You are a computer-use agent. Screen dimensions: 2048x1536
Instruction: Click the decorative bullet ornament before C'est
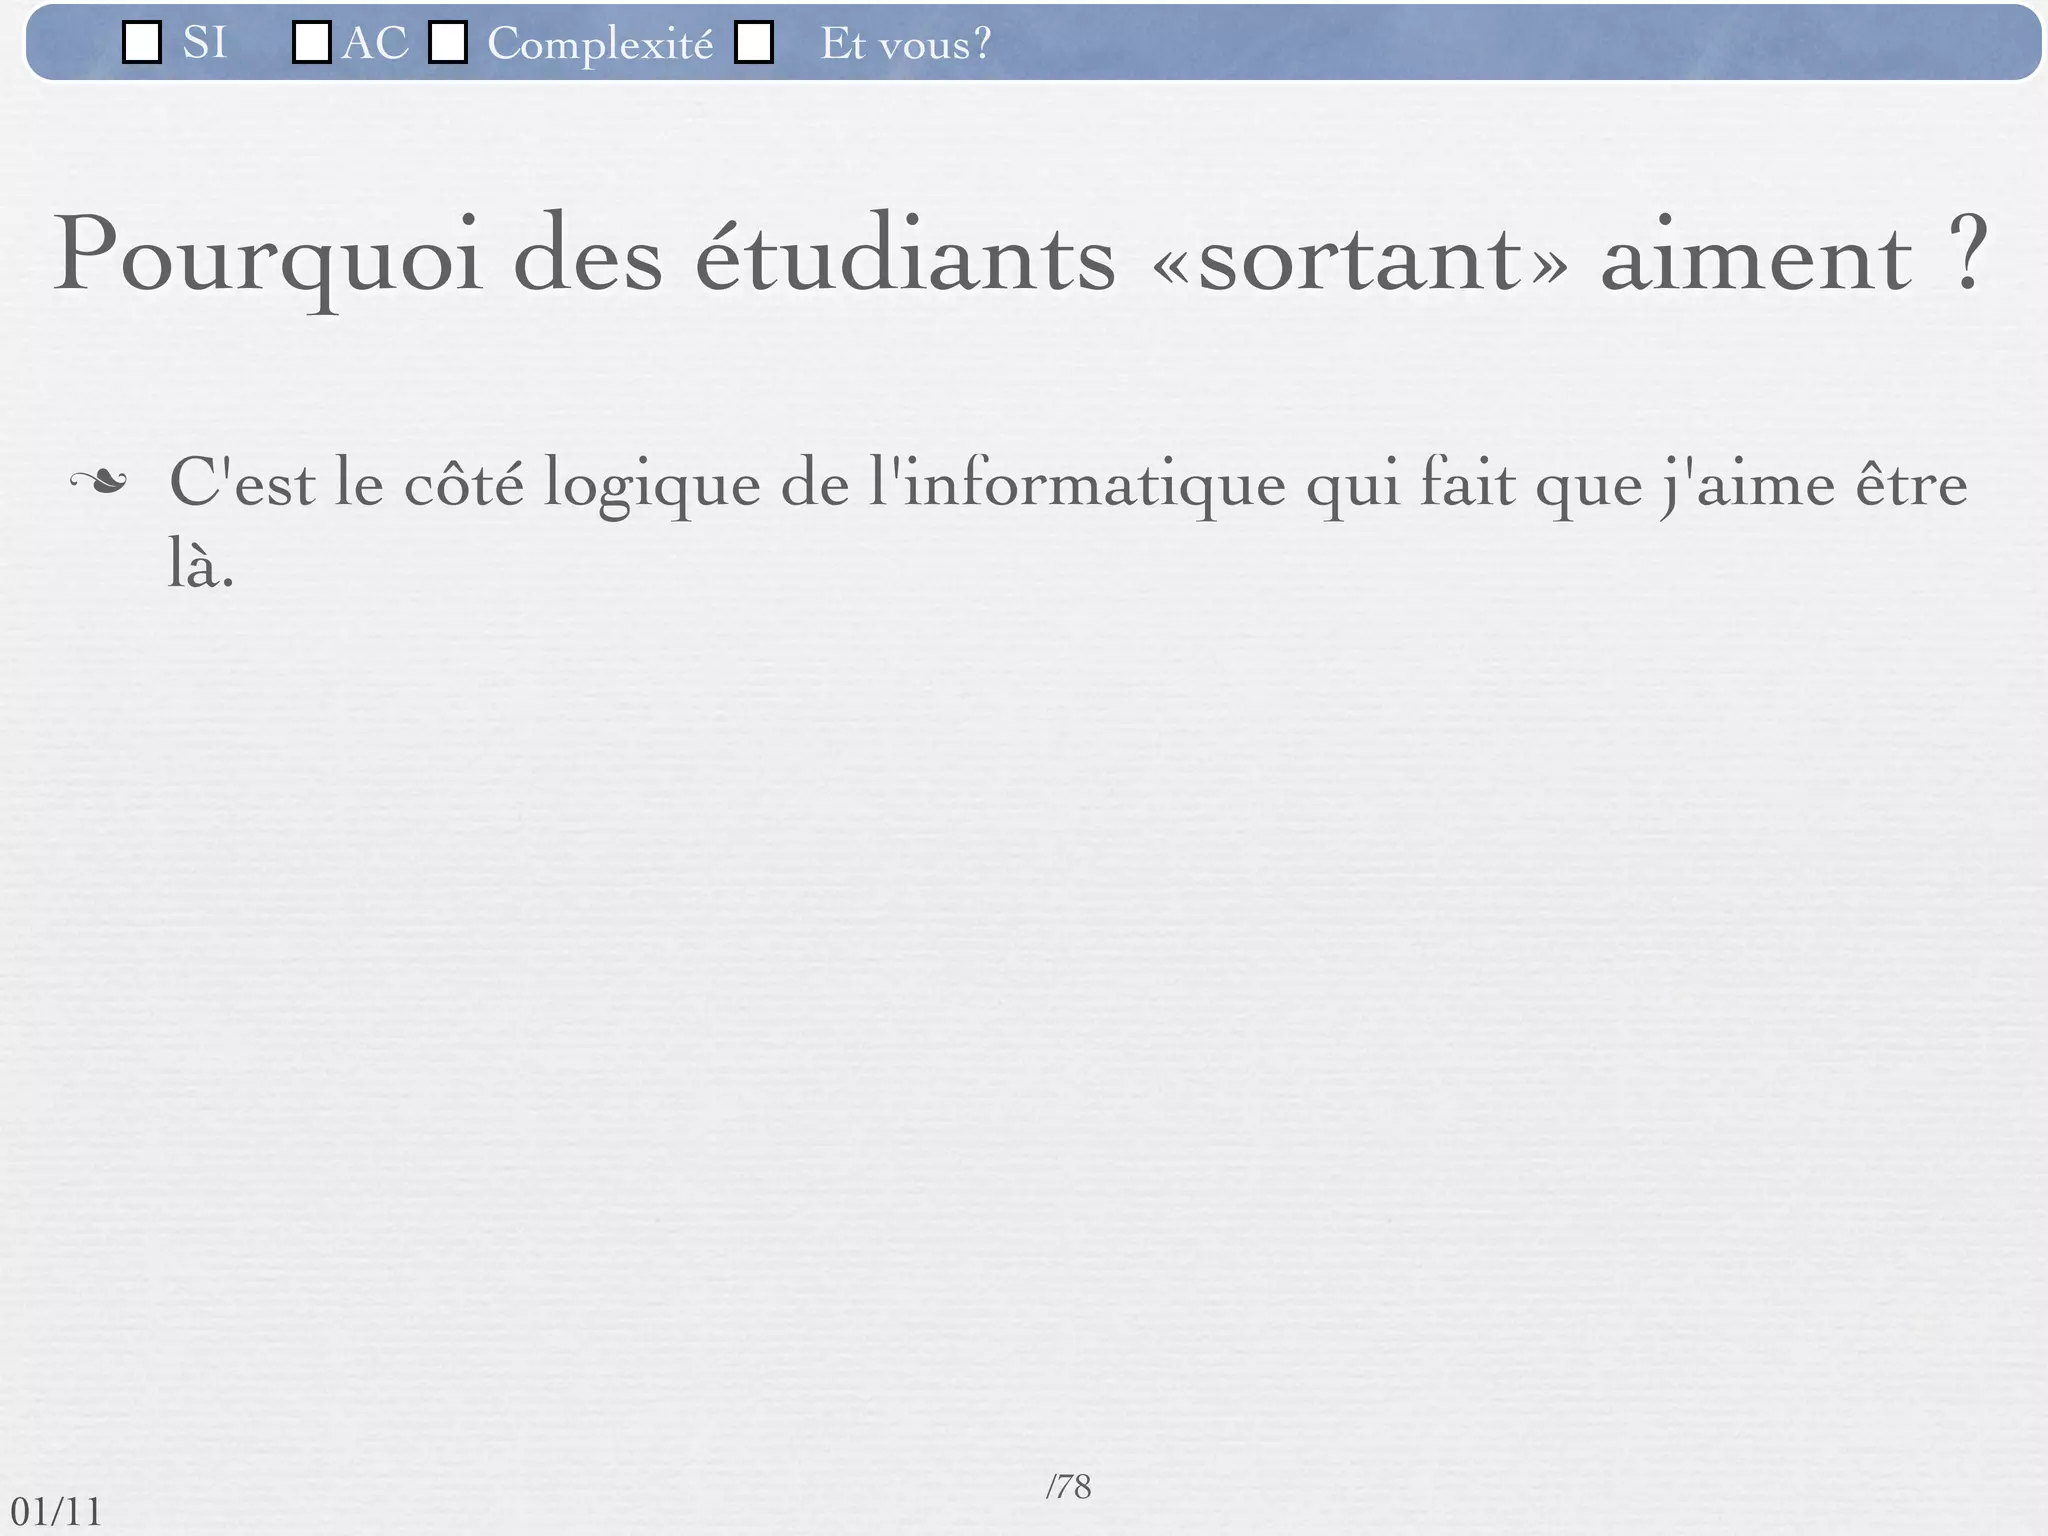[98, 483]
